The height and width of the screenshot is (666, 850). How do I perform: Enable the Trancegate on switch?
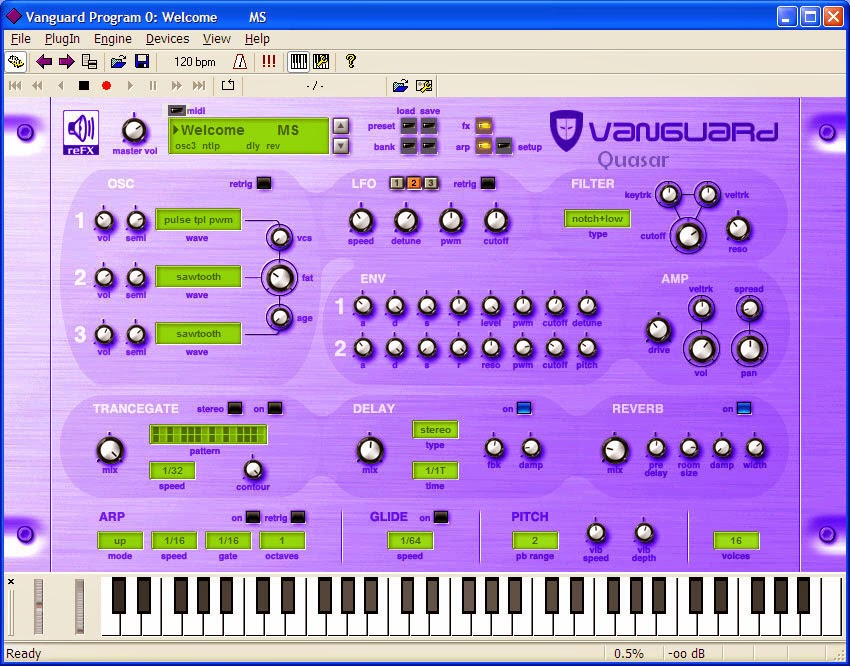[275, 409]
